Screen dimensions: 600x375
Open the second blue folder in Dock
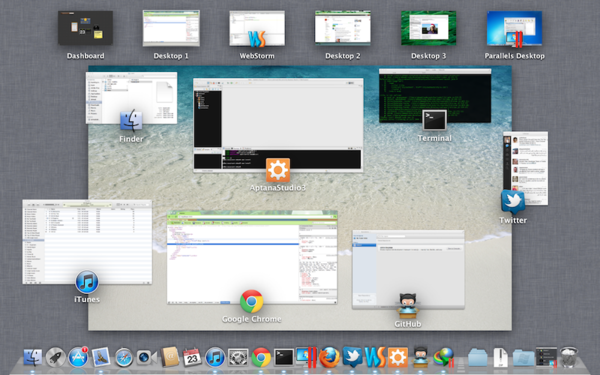pos(523,357)
